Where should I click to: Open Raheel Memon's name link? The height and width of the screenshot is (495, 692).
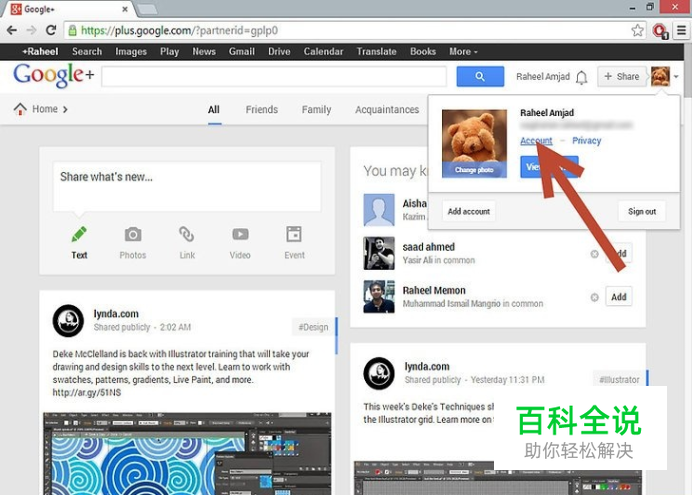point(434,290)
